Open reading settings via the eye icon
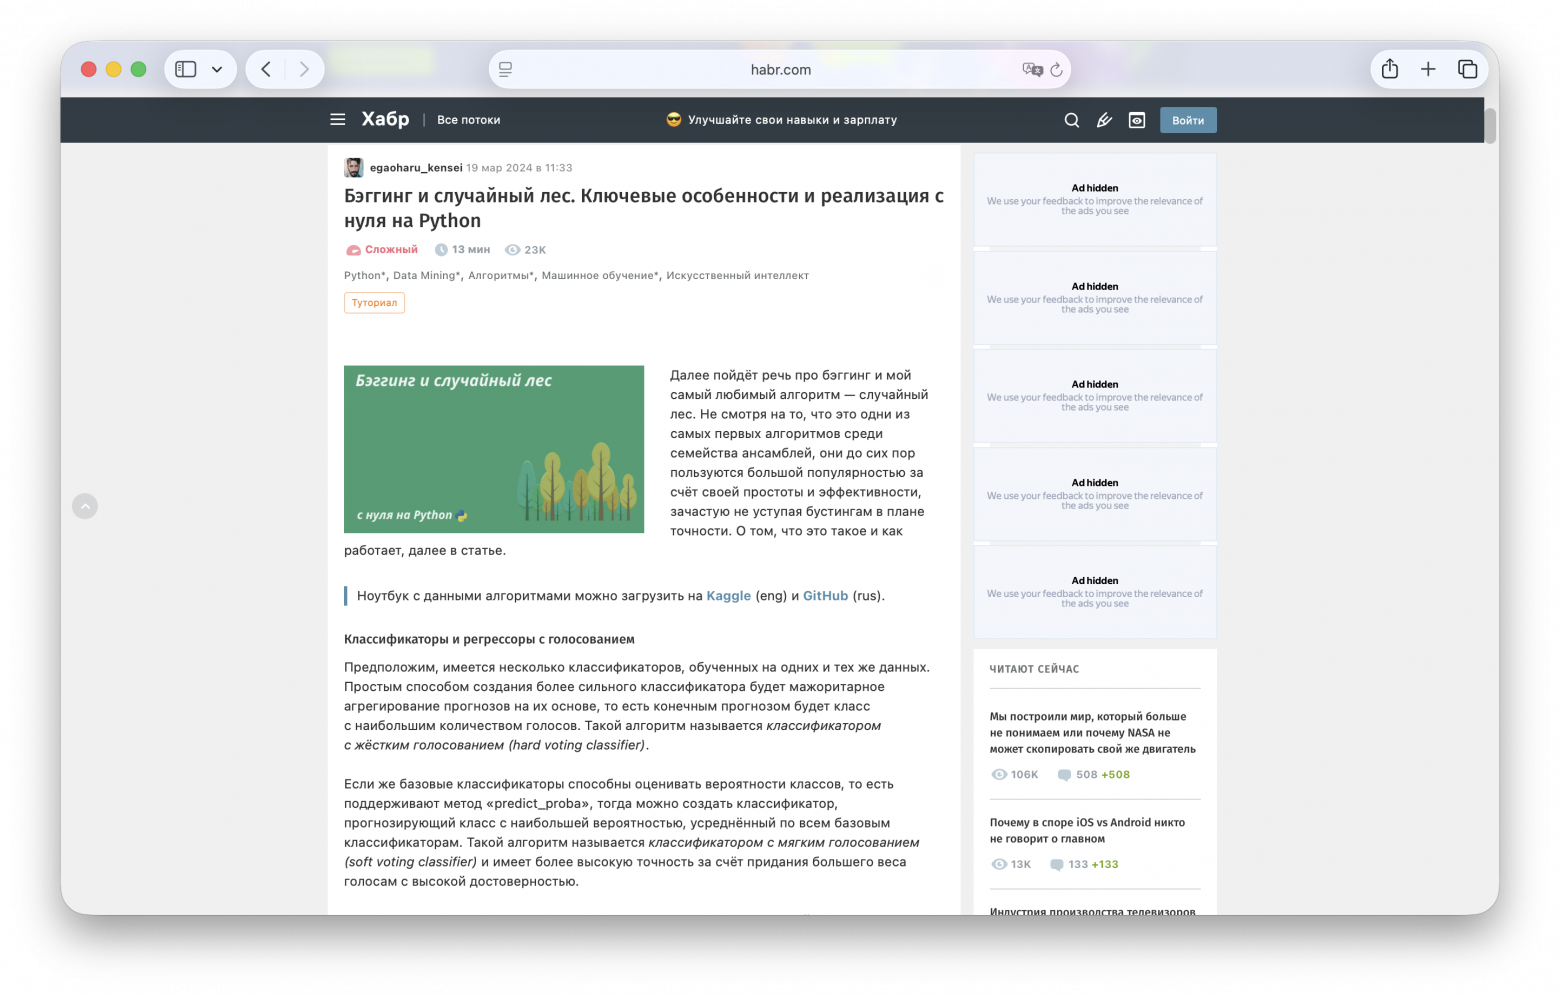 click(x=1137, y=120)
